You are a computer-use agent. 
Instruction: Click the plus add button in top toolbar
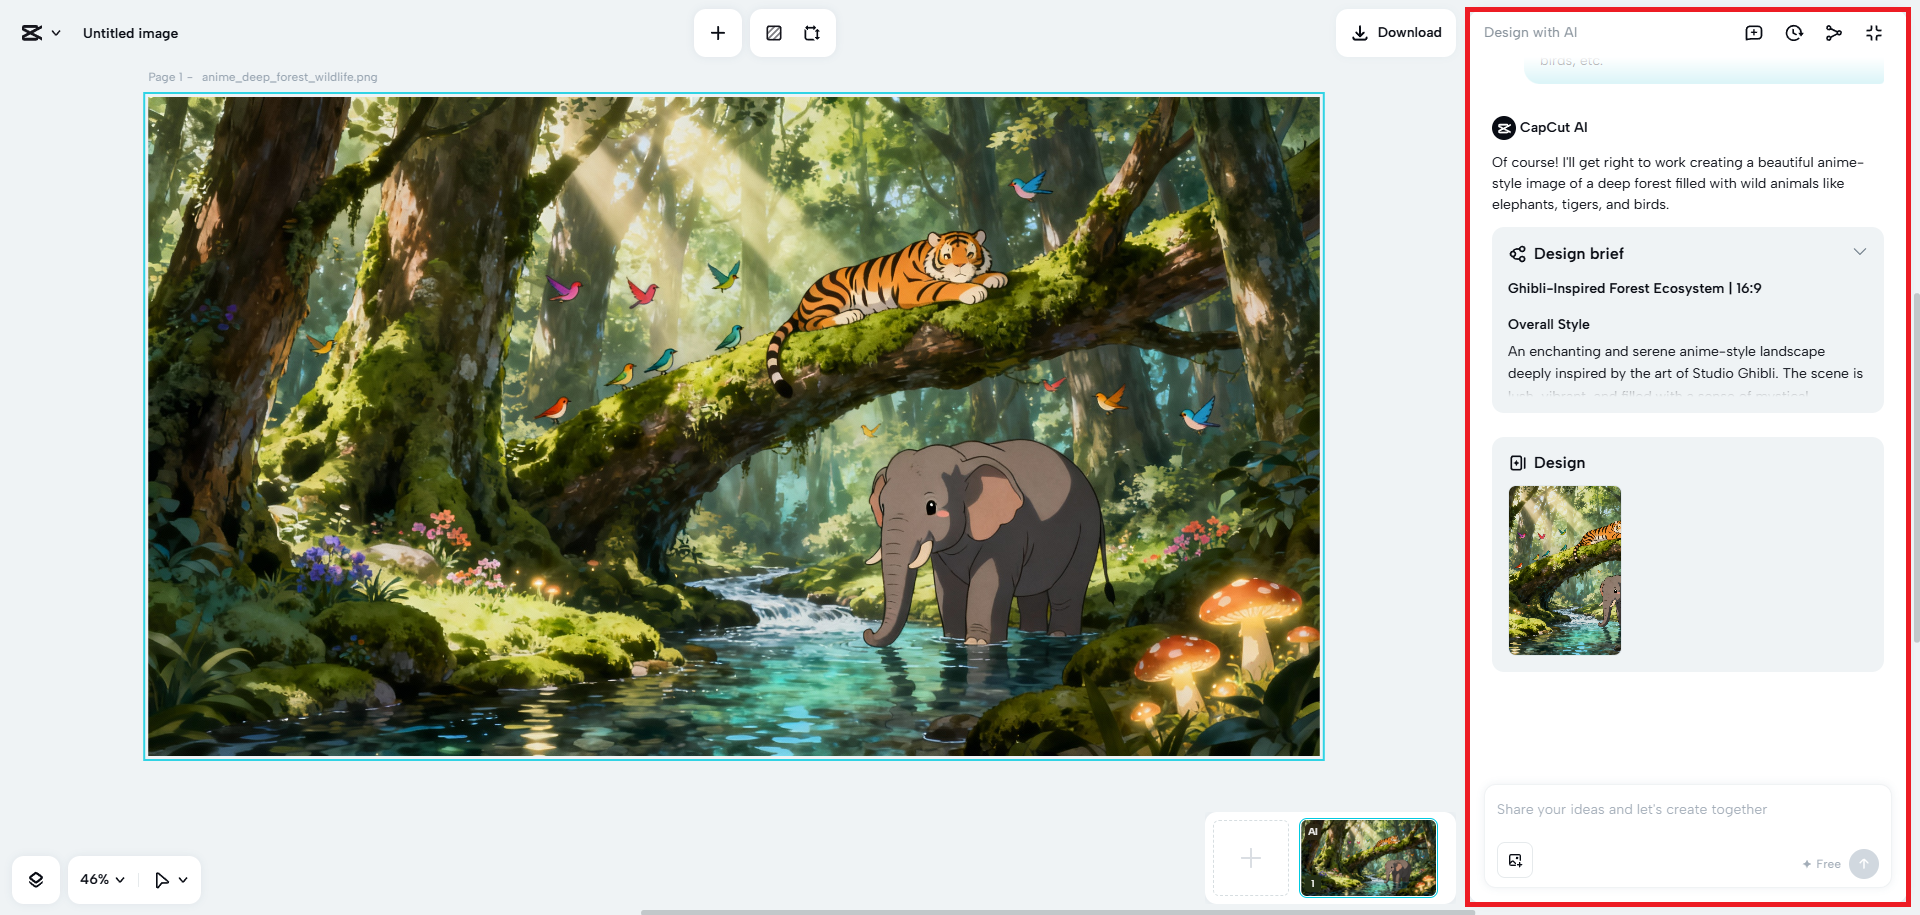click(718, 33)
